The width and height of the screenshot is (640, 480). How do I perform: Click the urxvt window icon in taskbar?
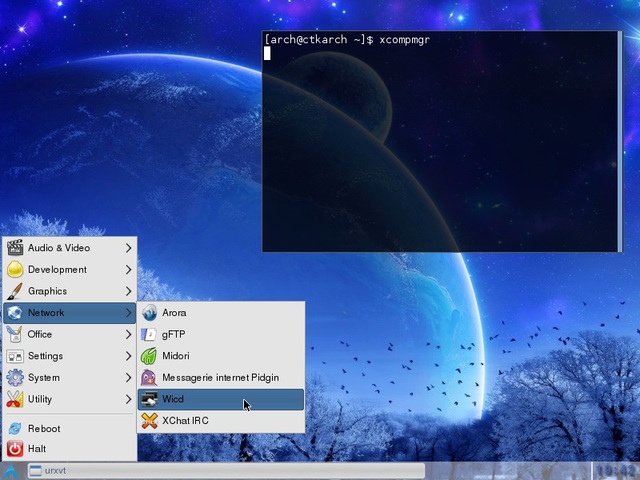[x=36, y=471]
